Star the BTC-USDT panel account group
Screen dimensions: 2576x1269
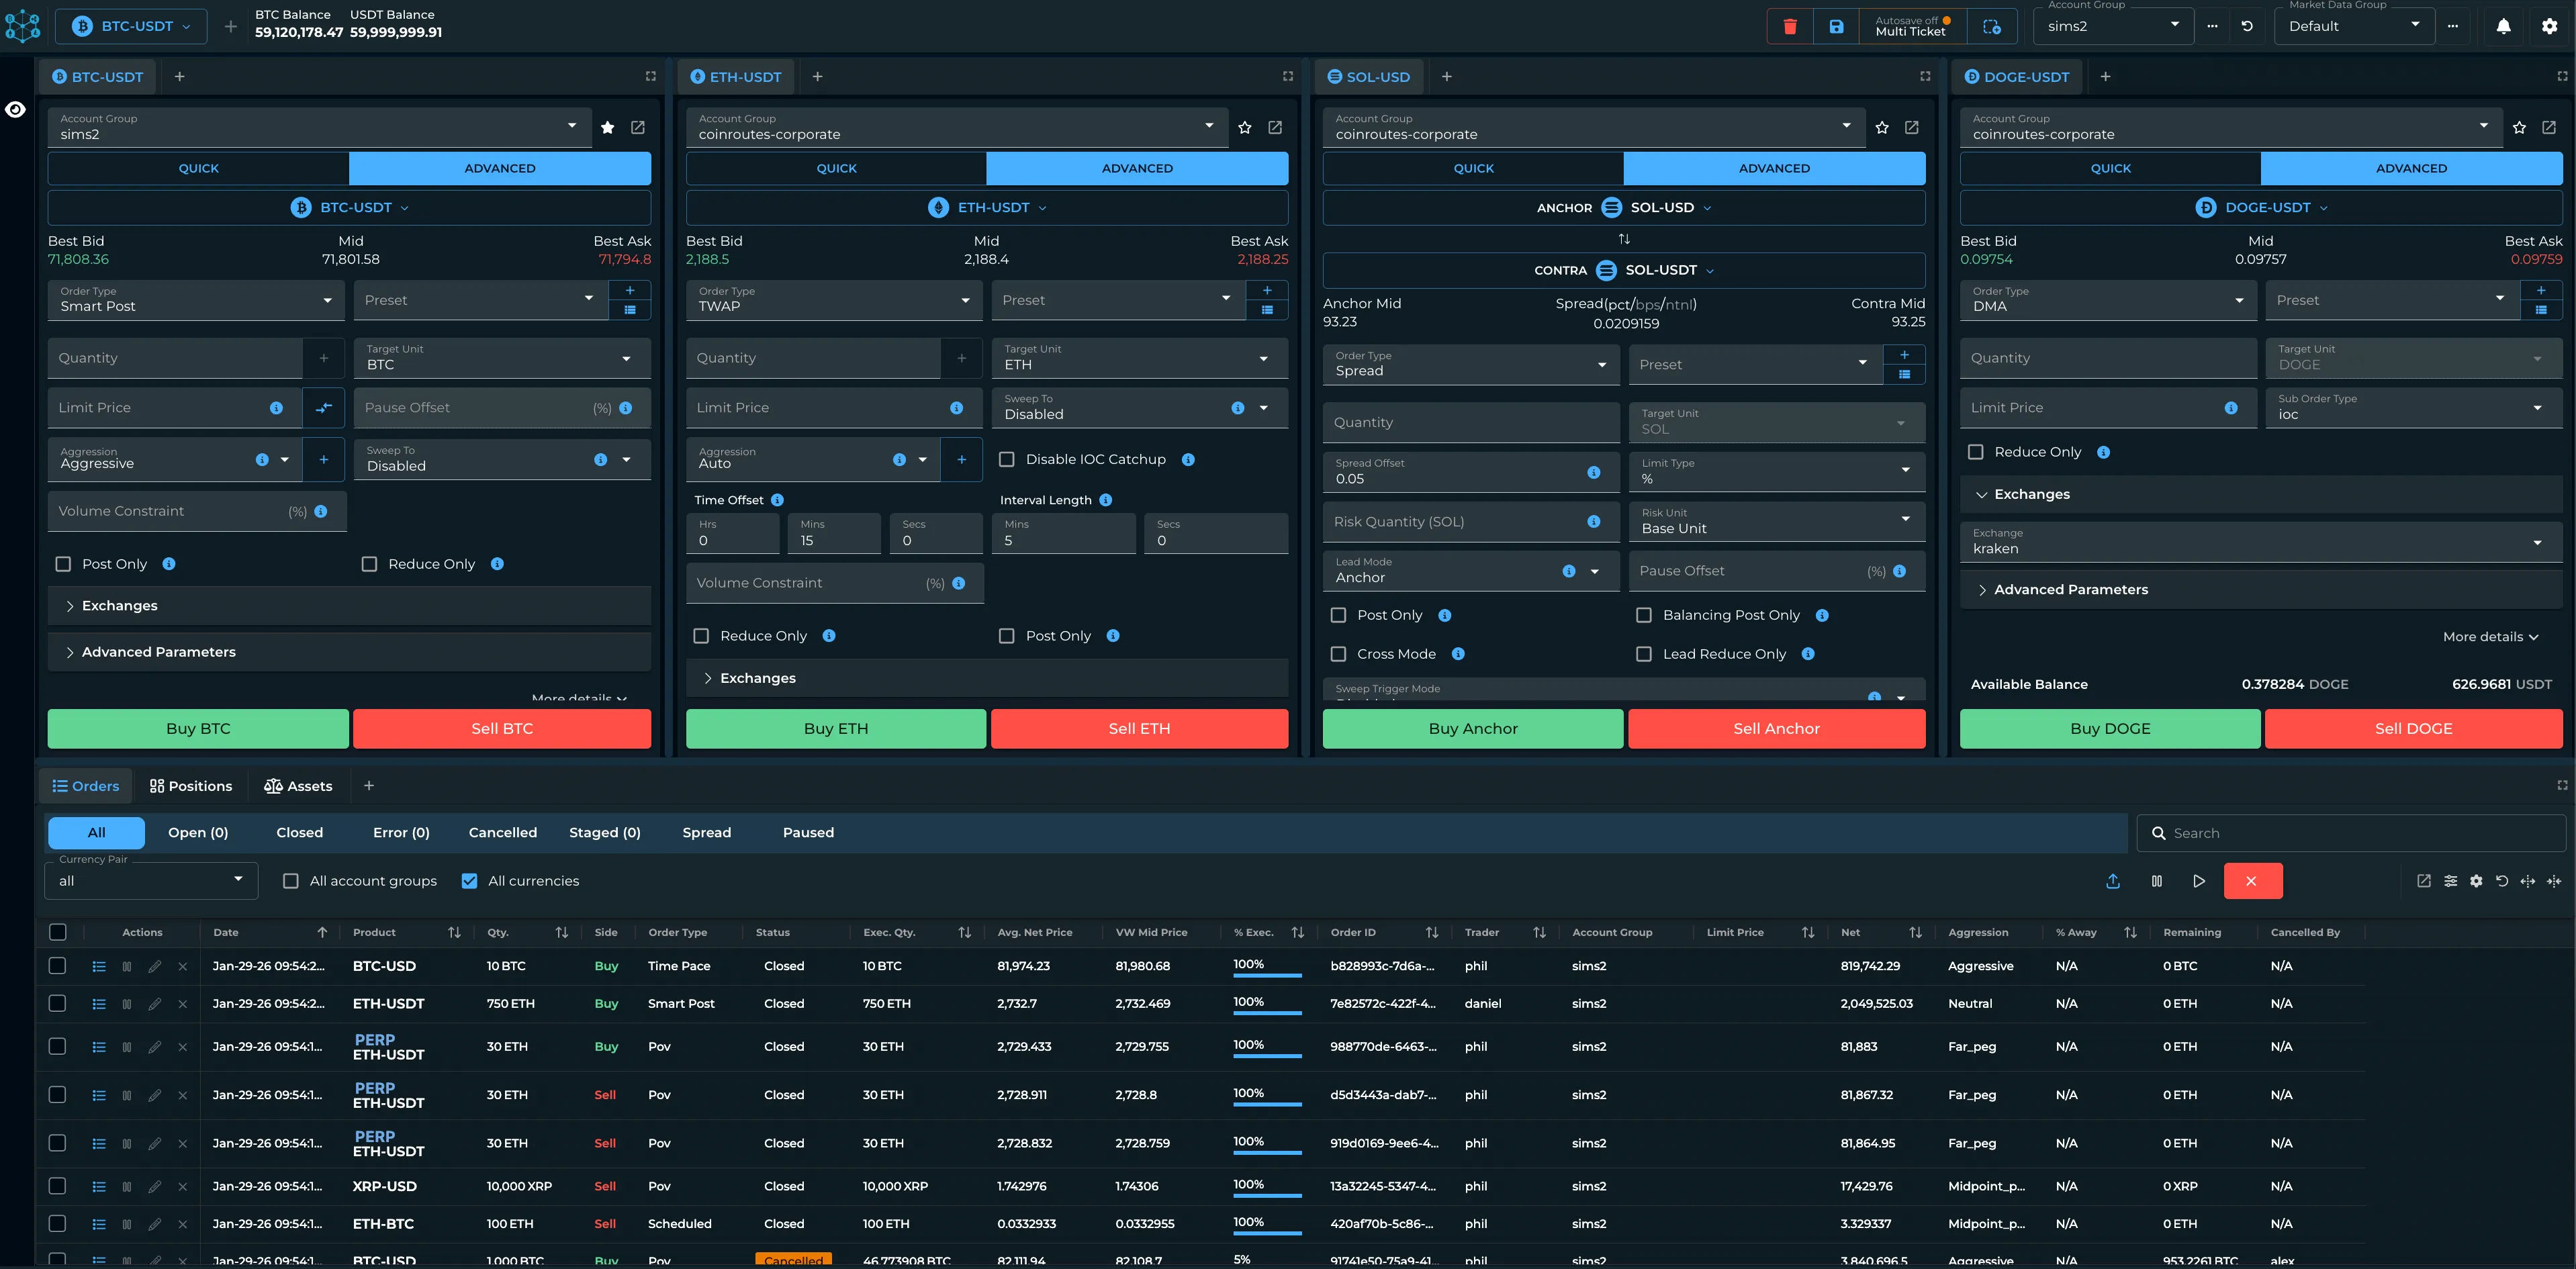coord(608,127)
